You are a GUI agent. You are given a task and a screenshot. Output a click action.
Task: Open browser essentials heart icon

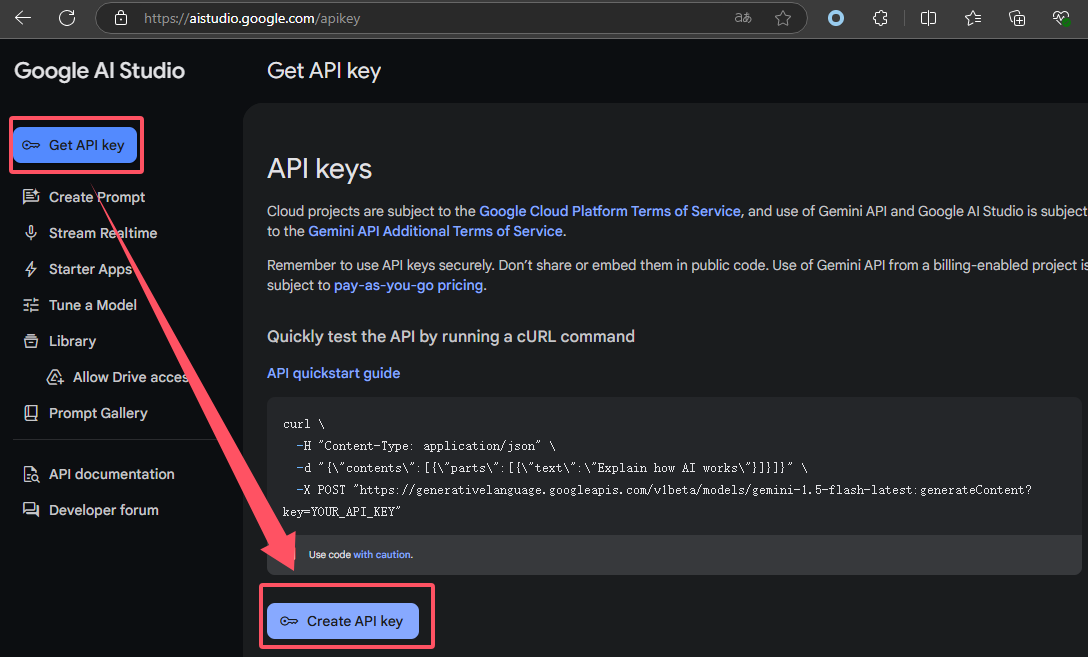pos(1061,18)
